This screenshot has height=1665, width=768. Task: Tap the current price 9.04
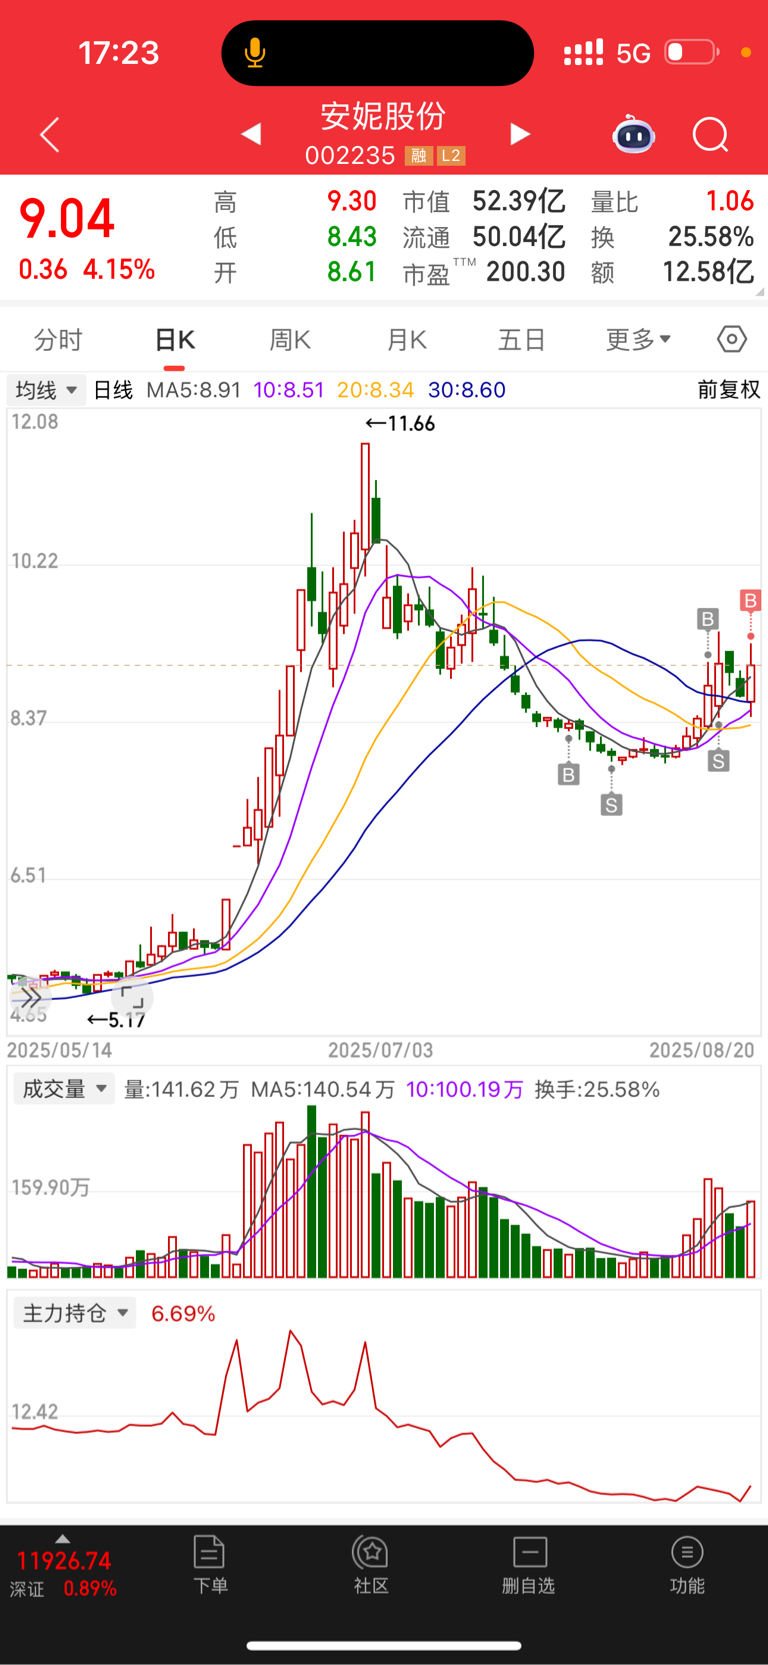[67, 219]
